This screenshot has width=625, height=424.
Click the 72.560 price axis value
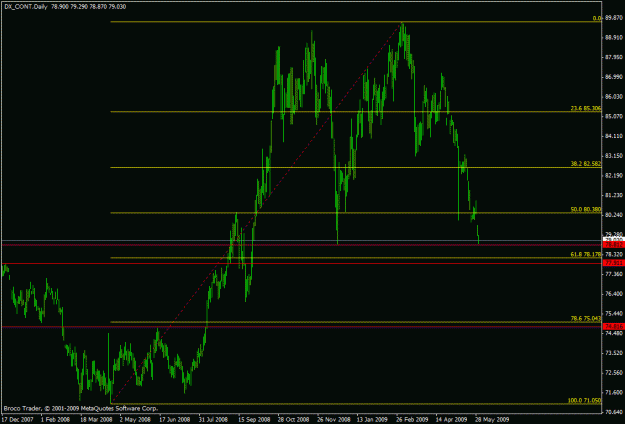pos(614,373)
